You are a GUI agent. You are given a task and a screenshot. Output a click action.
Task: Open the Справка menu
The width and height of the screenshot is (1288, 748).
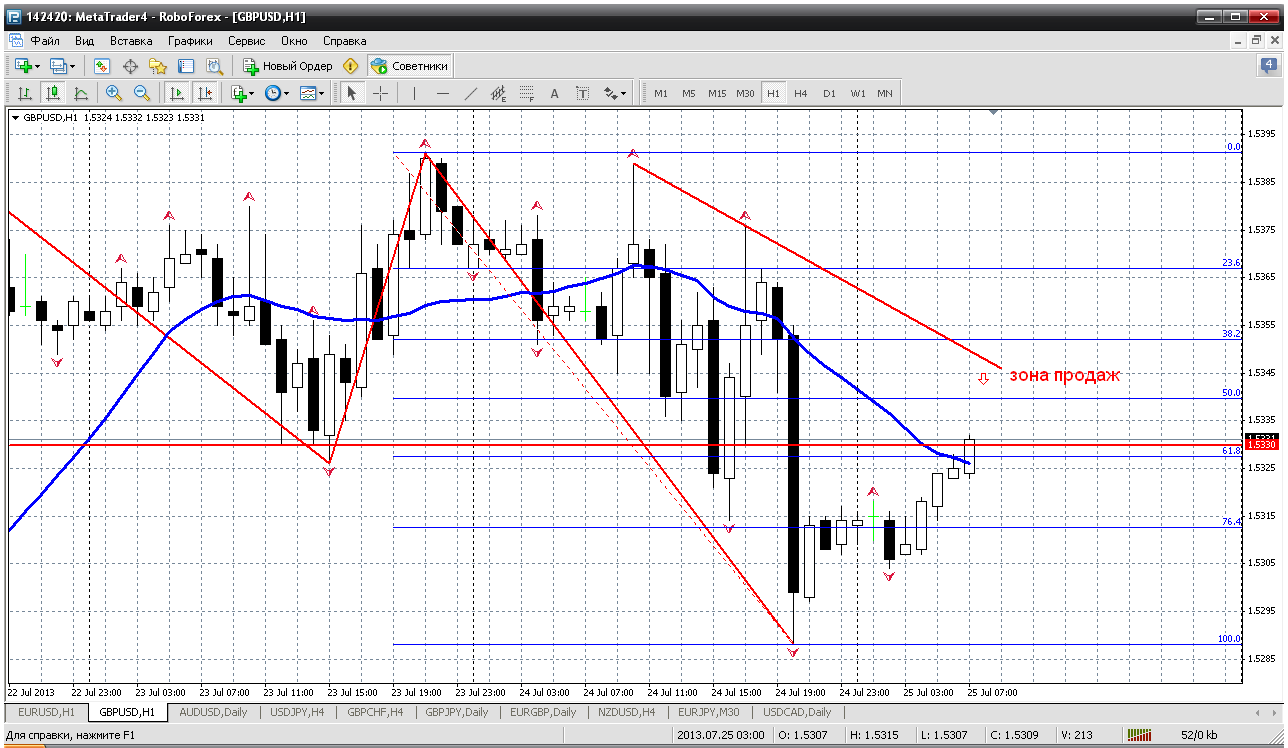(x=345, y=41)
